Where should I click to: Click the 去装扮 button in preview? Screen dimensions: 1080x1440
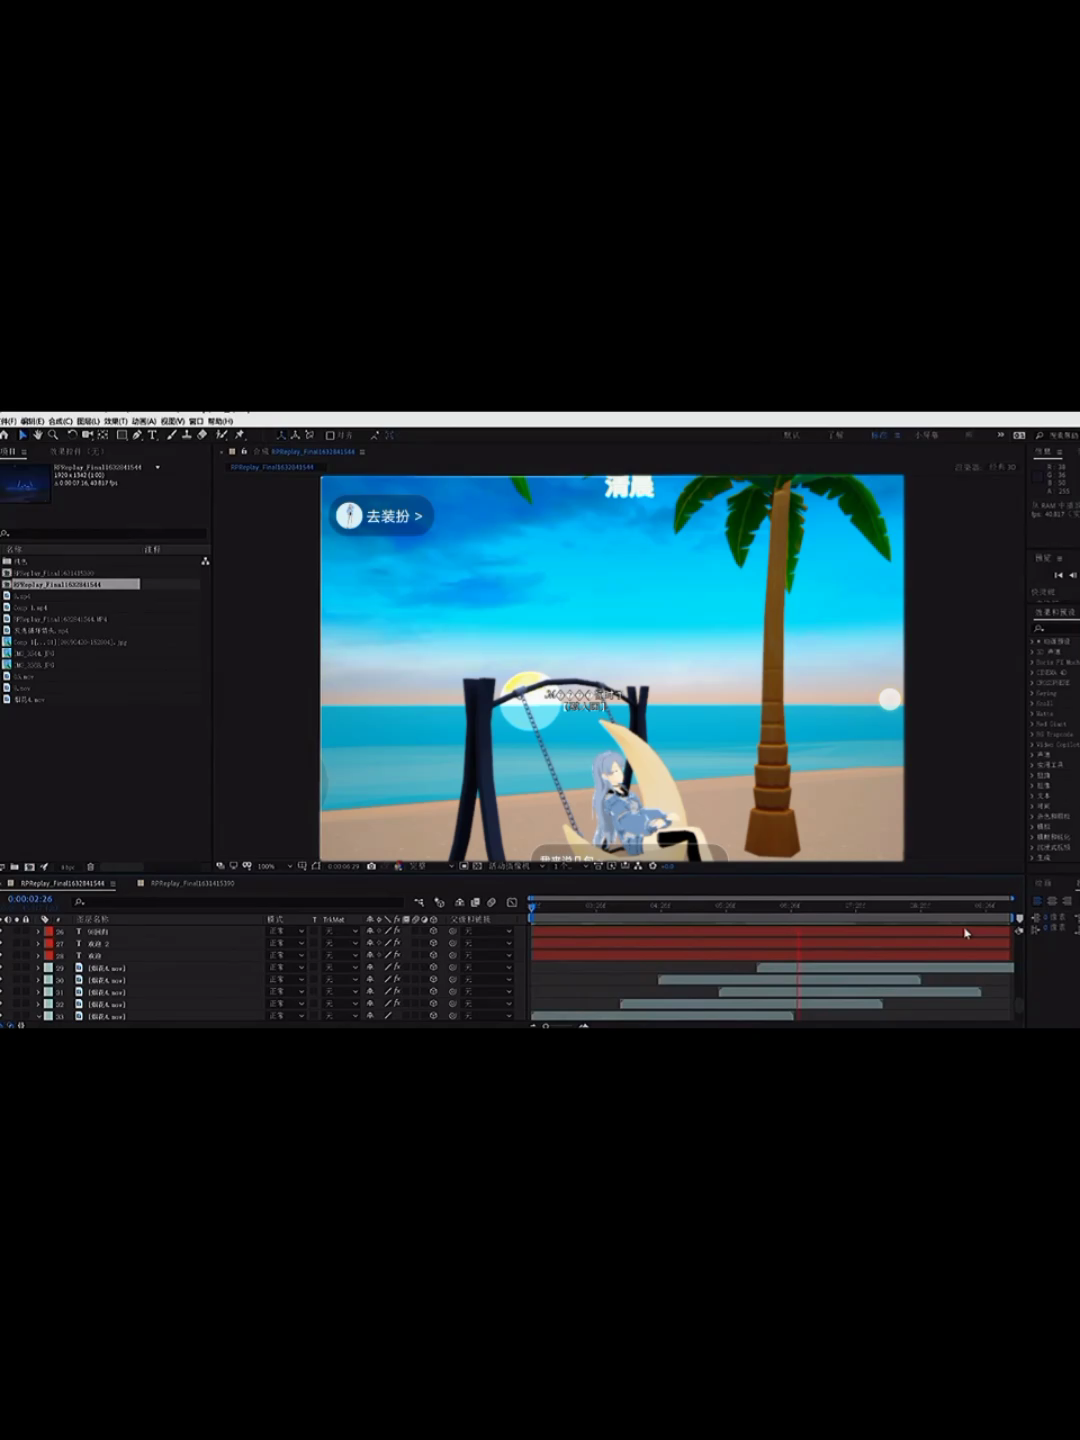[381, 516]
